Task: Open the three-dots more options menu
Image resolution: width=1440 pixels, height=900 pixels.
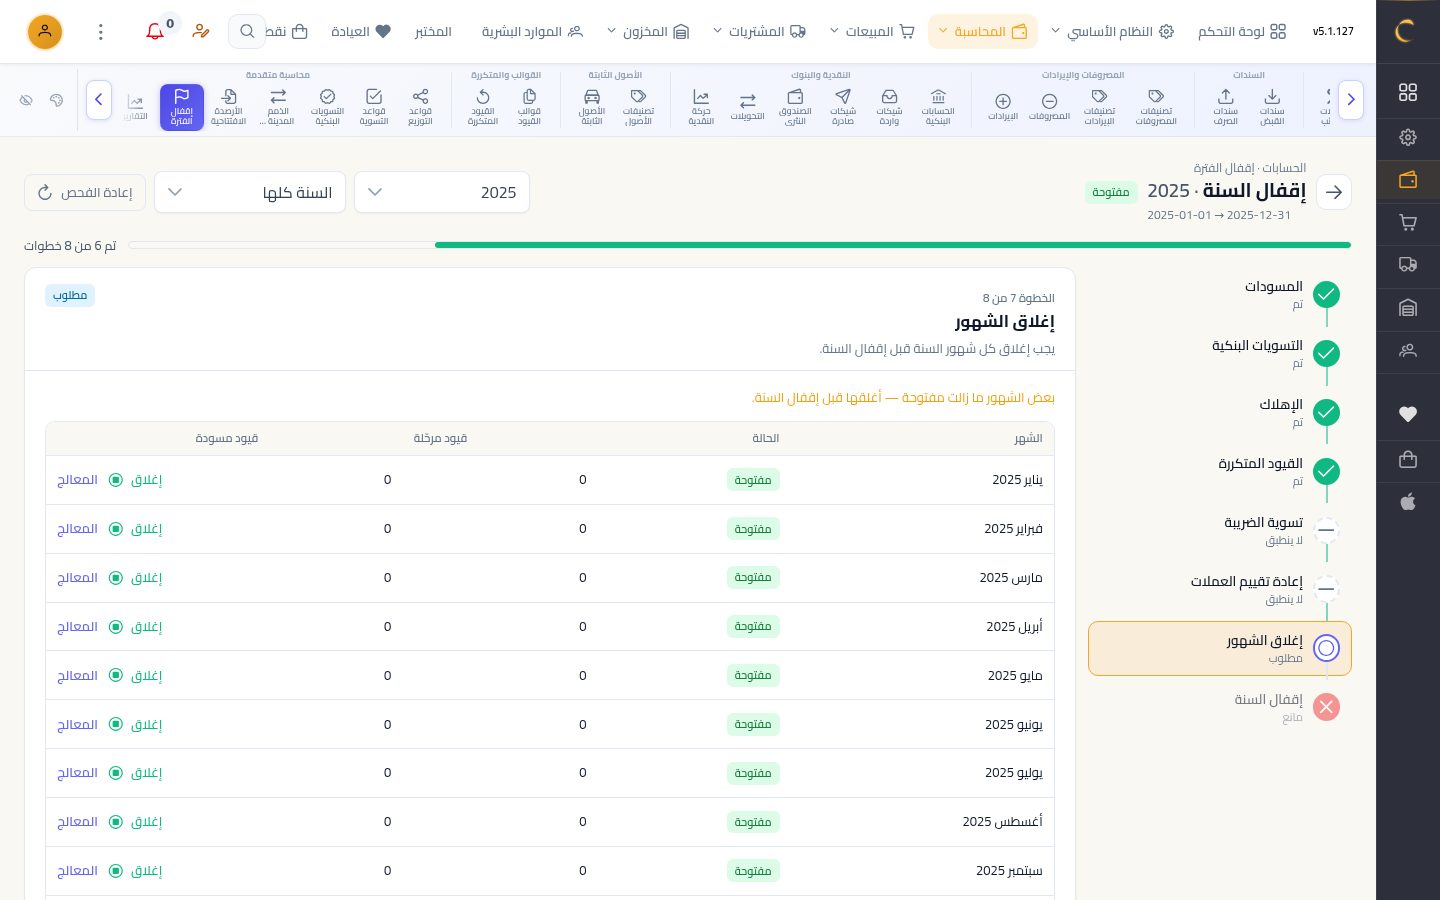Action: [x=100, y=32]
